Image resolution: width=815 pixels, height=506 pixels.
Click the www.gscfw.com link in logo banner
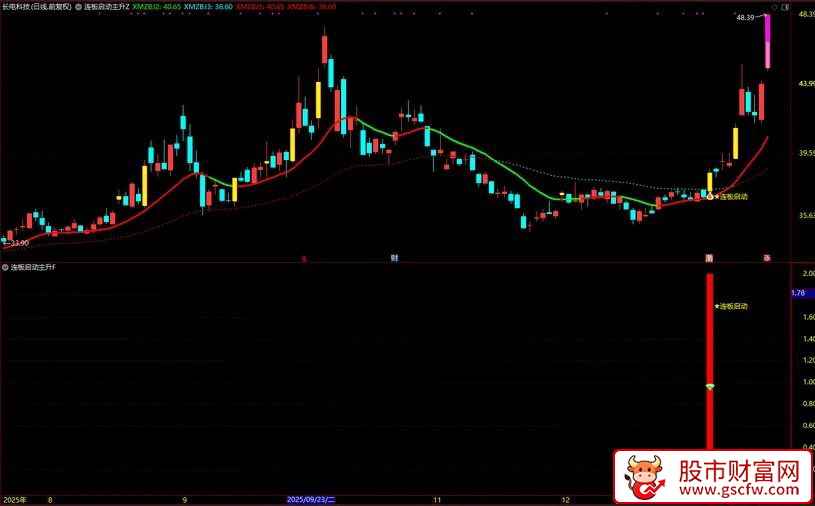tap(739, 490)
